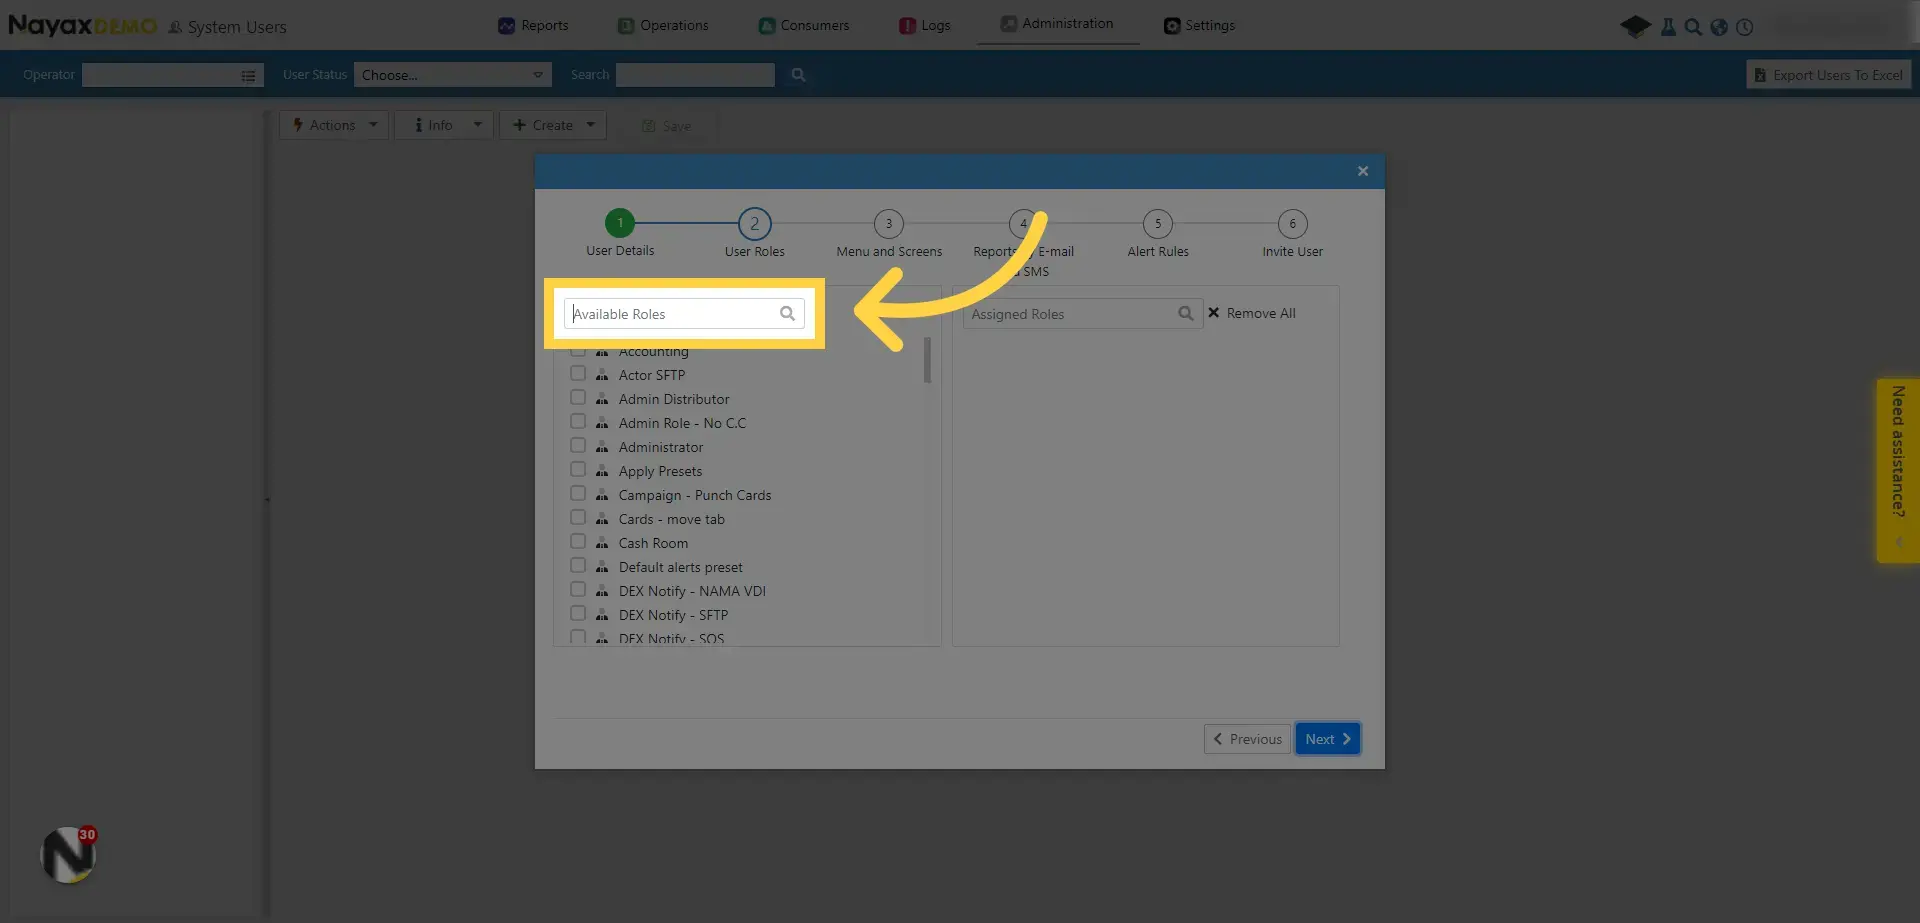This screenshot has height=923, width=1920.
Task: Select the Campaign - Punch Cards checkbox
Action: click(578, 494)
